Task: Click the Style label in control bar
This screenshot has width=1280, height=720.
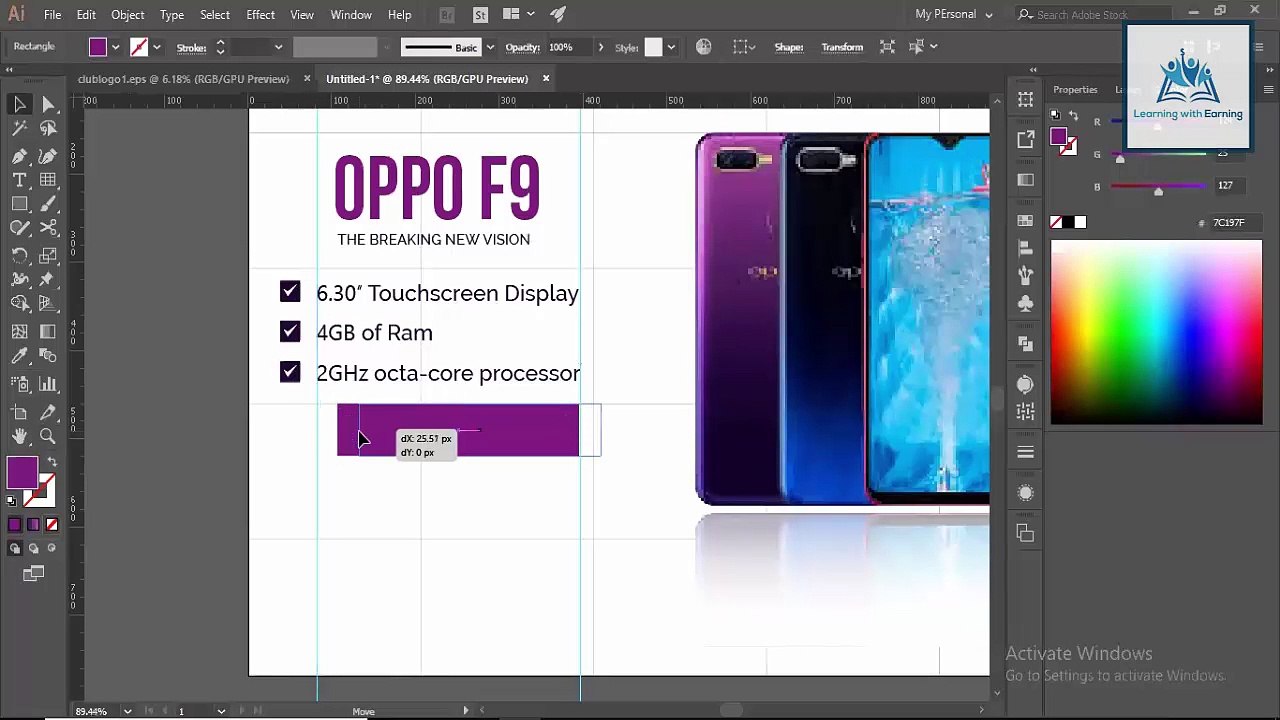Action: (x=626, y=47)
